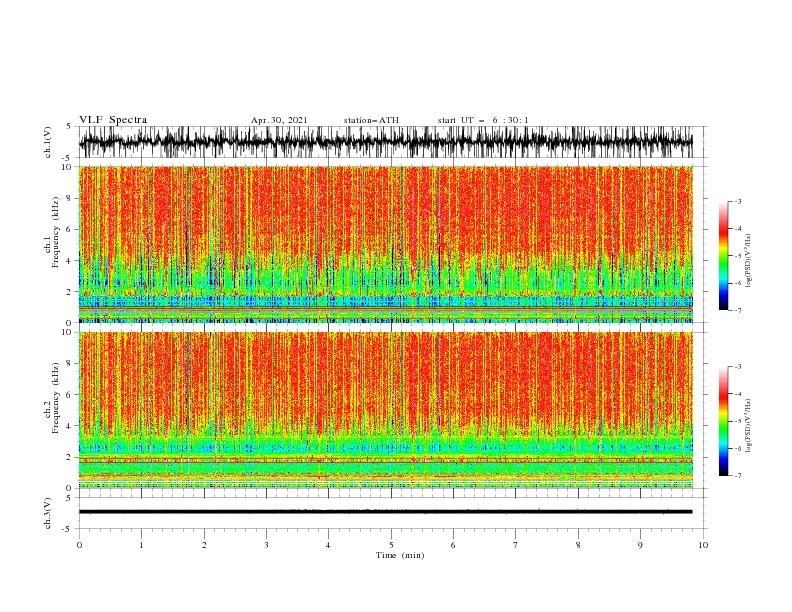This screenshot has height=612, width=792.
Task: Click the 'start UT = 6:30:1' label
Action: 483,120
